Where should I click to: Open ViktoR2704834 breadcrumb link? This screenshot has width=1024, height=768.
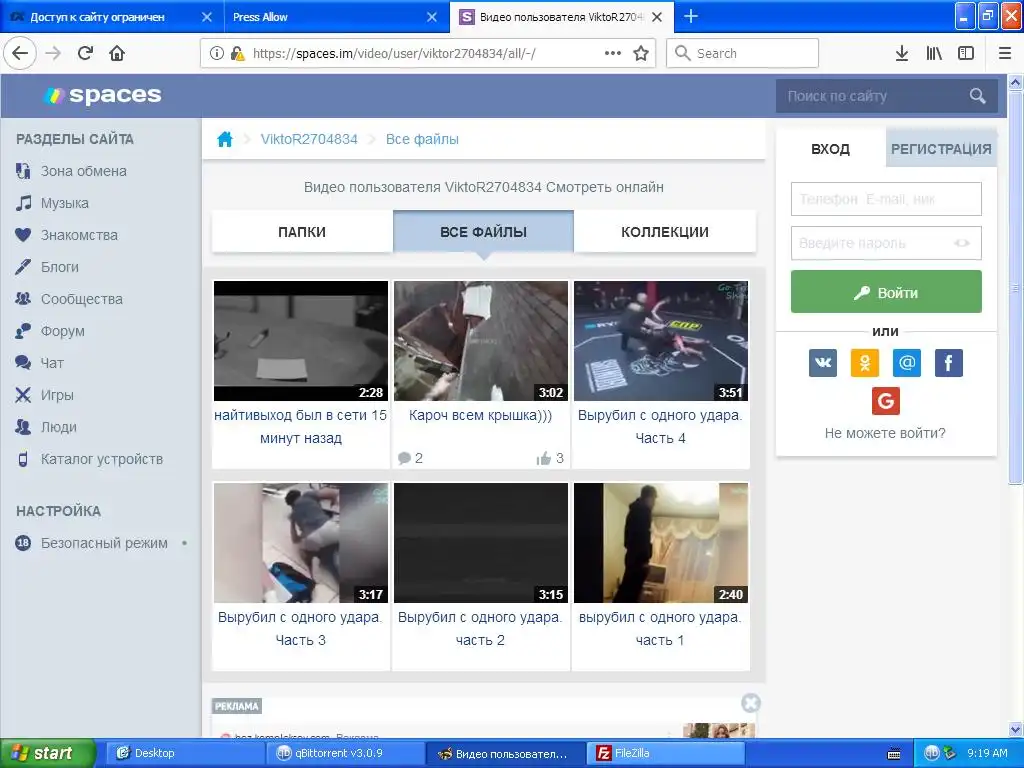309,139
